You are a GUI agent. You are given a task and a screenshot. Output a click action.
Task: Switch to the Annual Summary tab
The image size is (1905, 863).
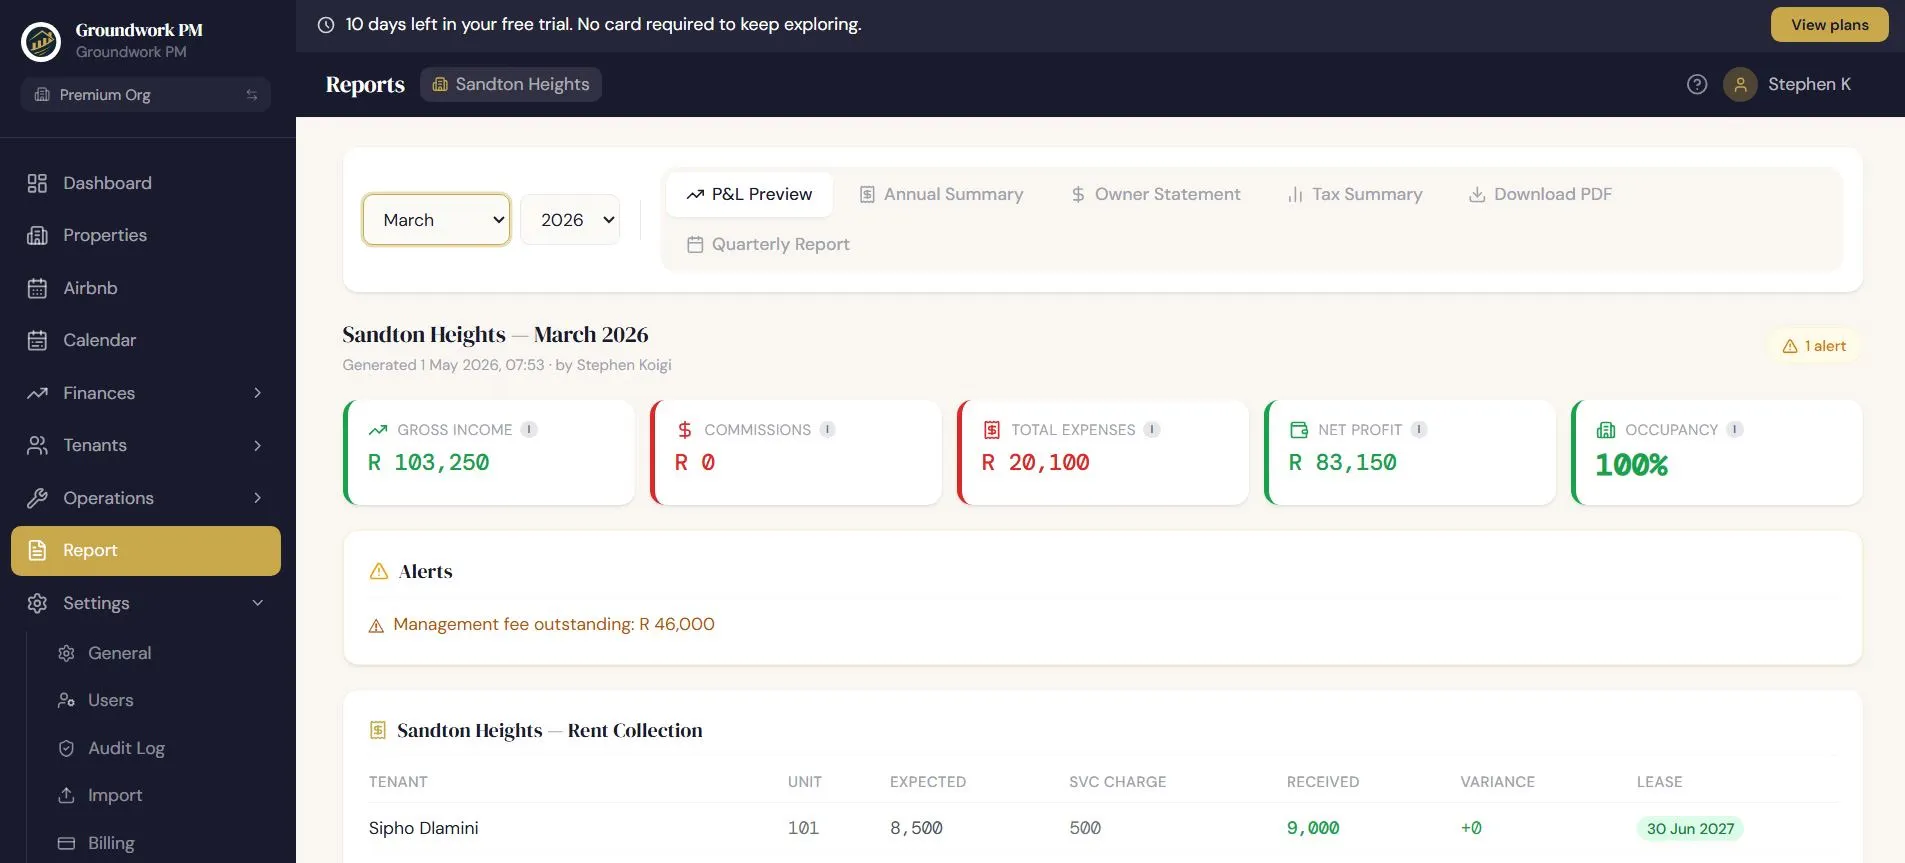click(x=941, y=194)
